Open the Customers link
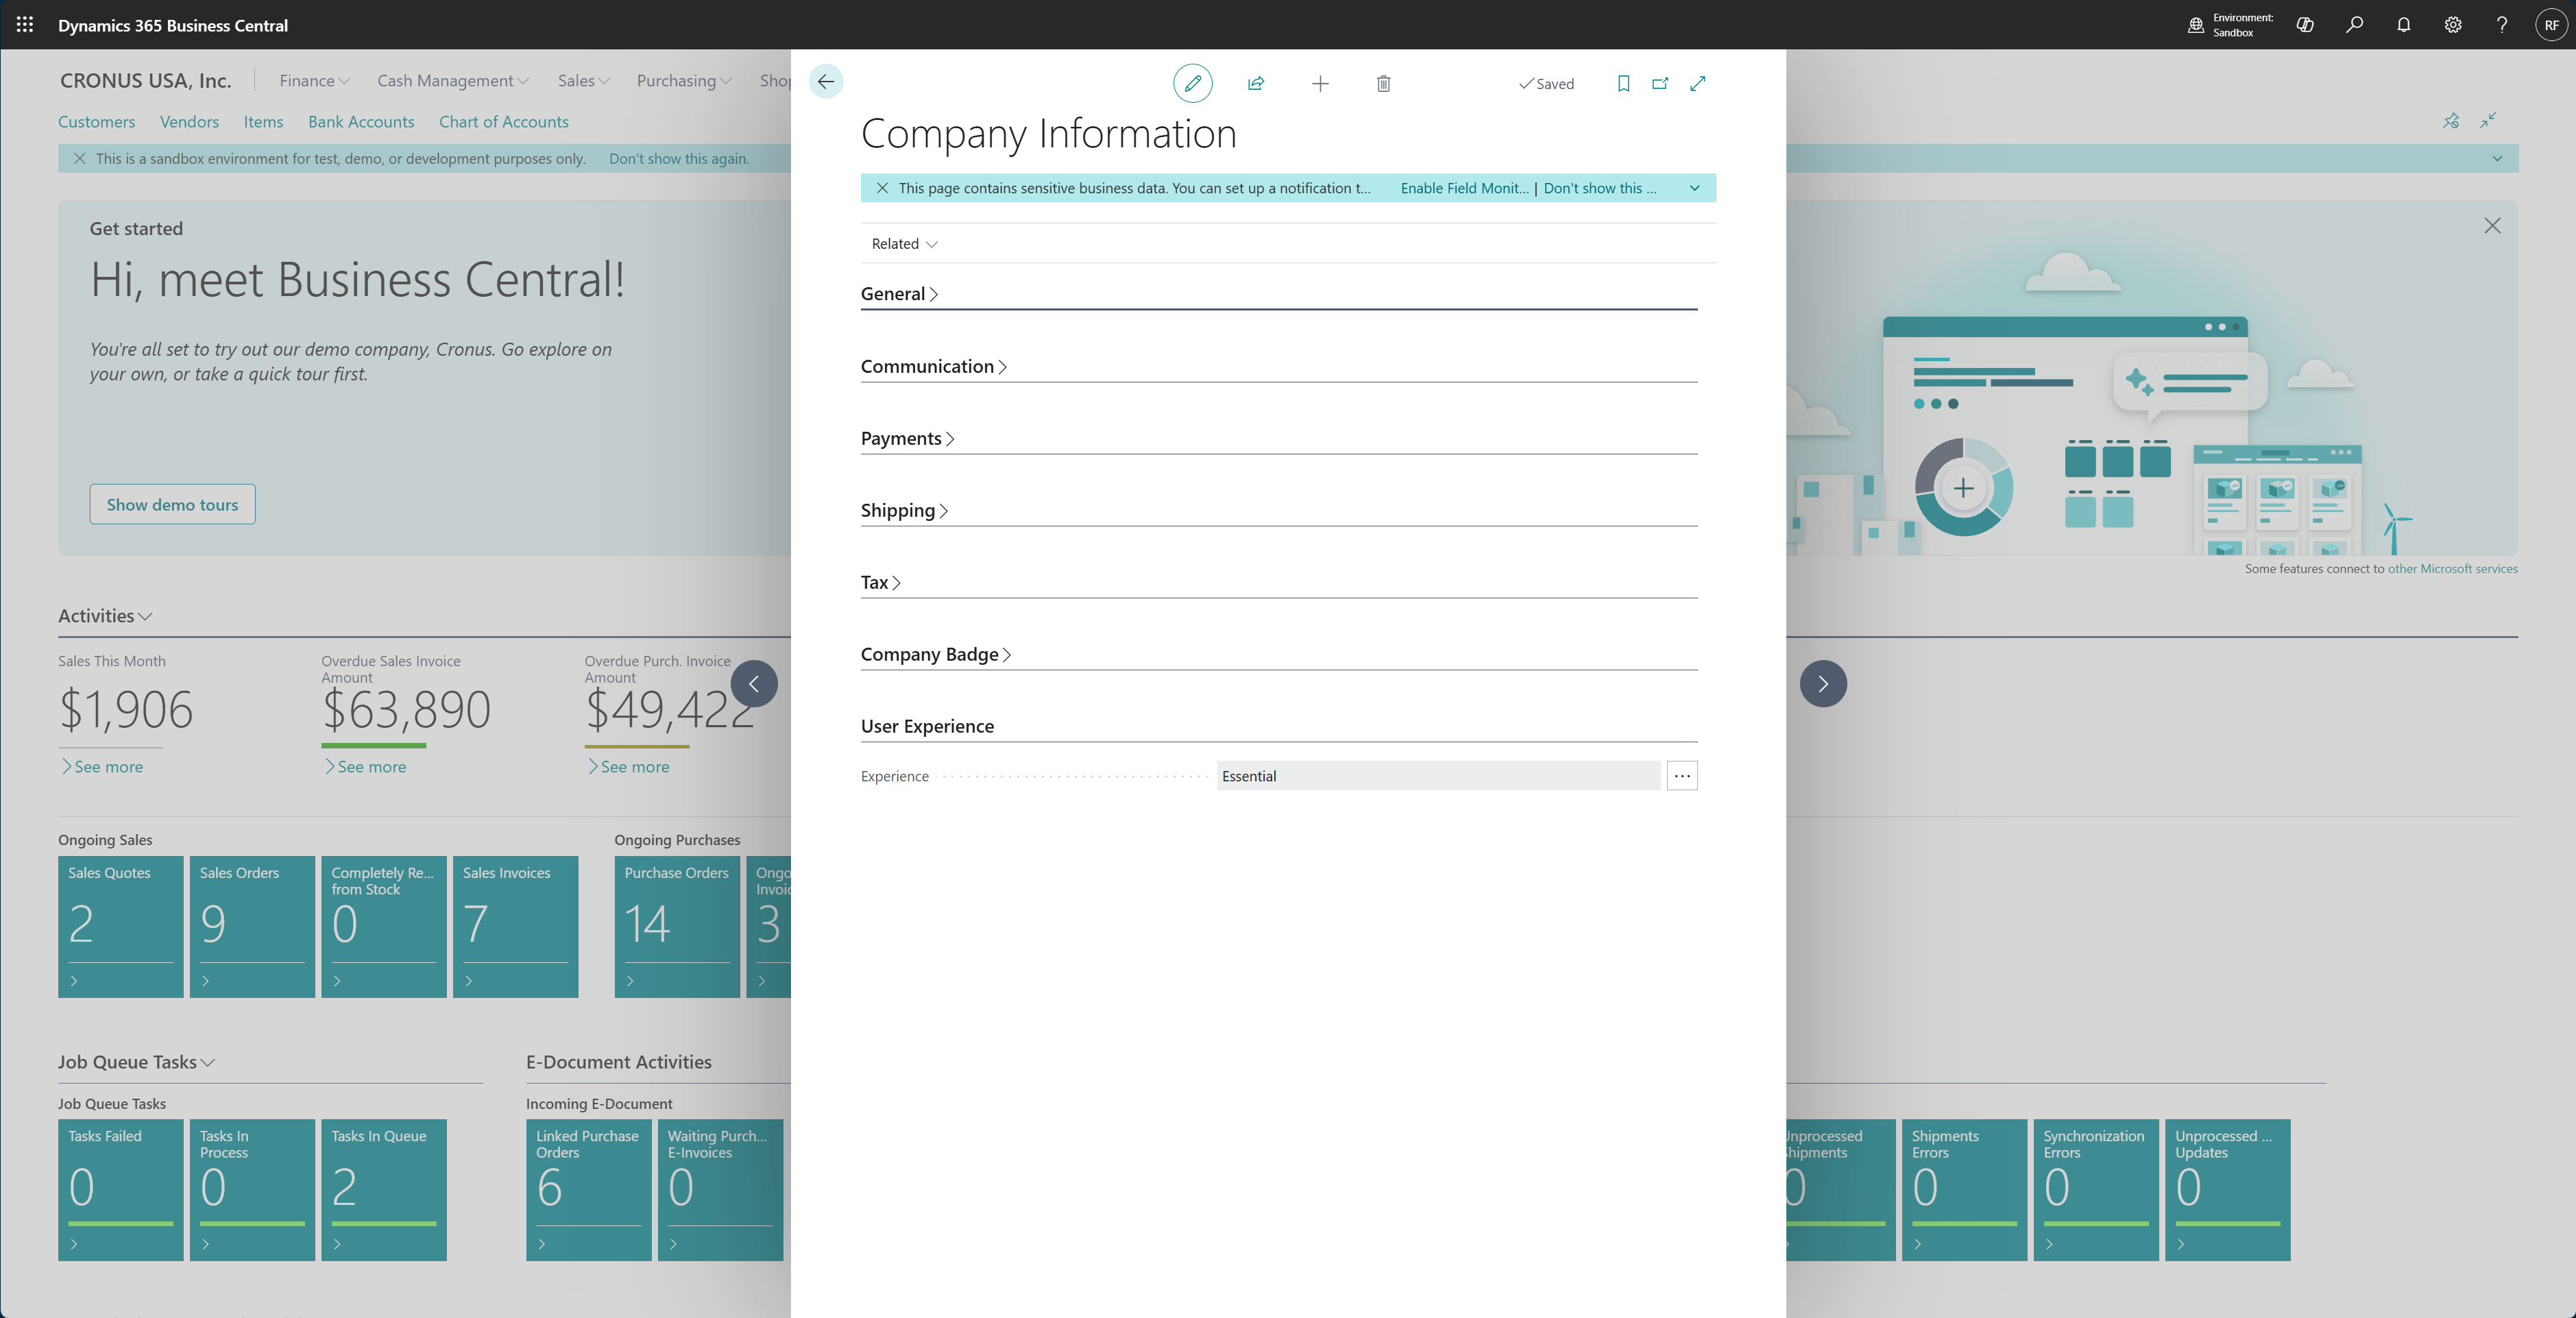The width and height of the screenshot is (2576, 1318). (96, 122)
